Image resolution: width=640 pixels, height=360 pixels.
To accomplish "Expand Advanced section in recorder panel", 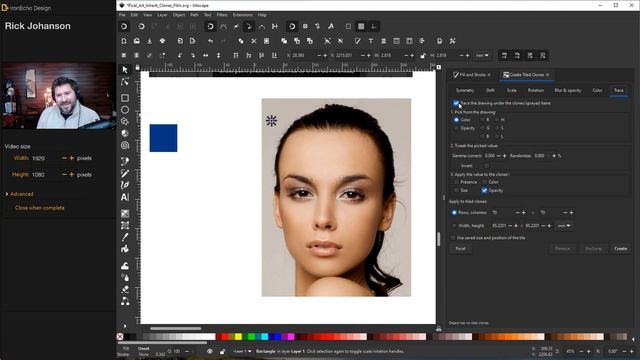I will 20,194.
